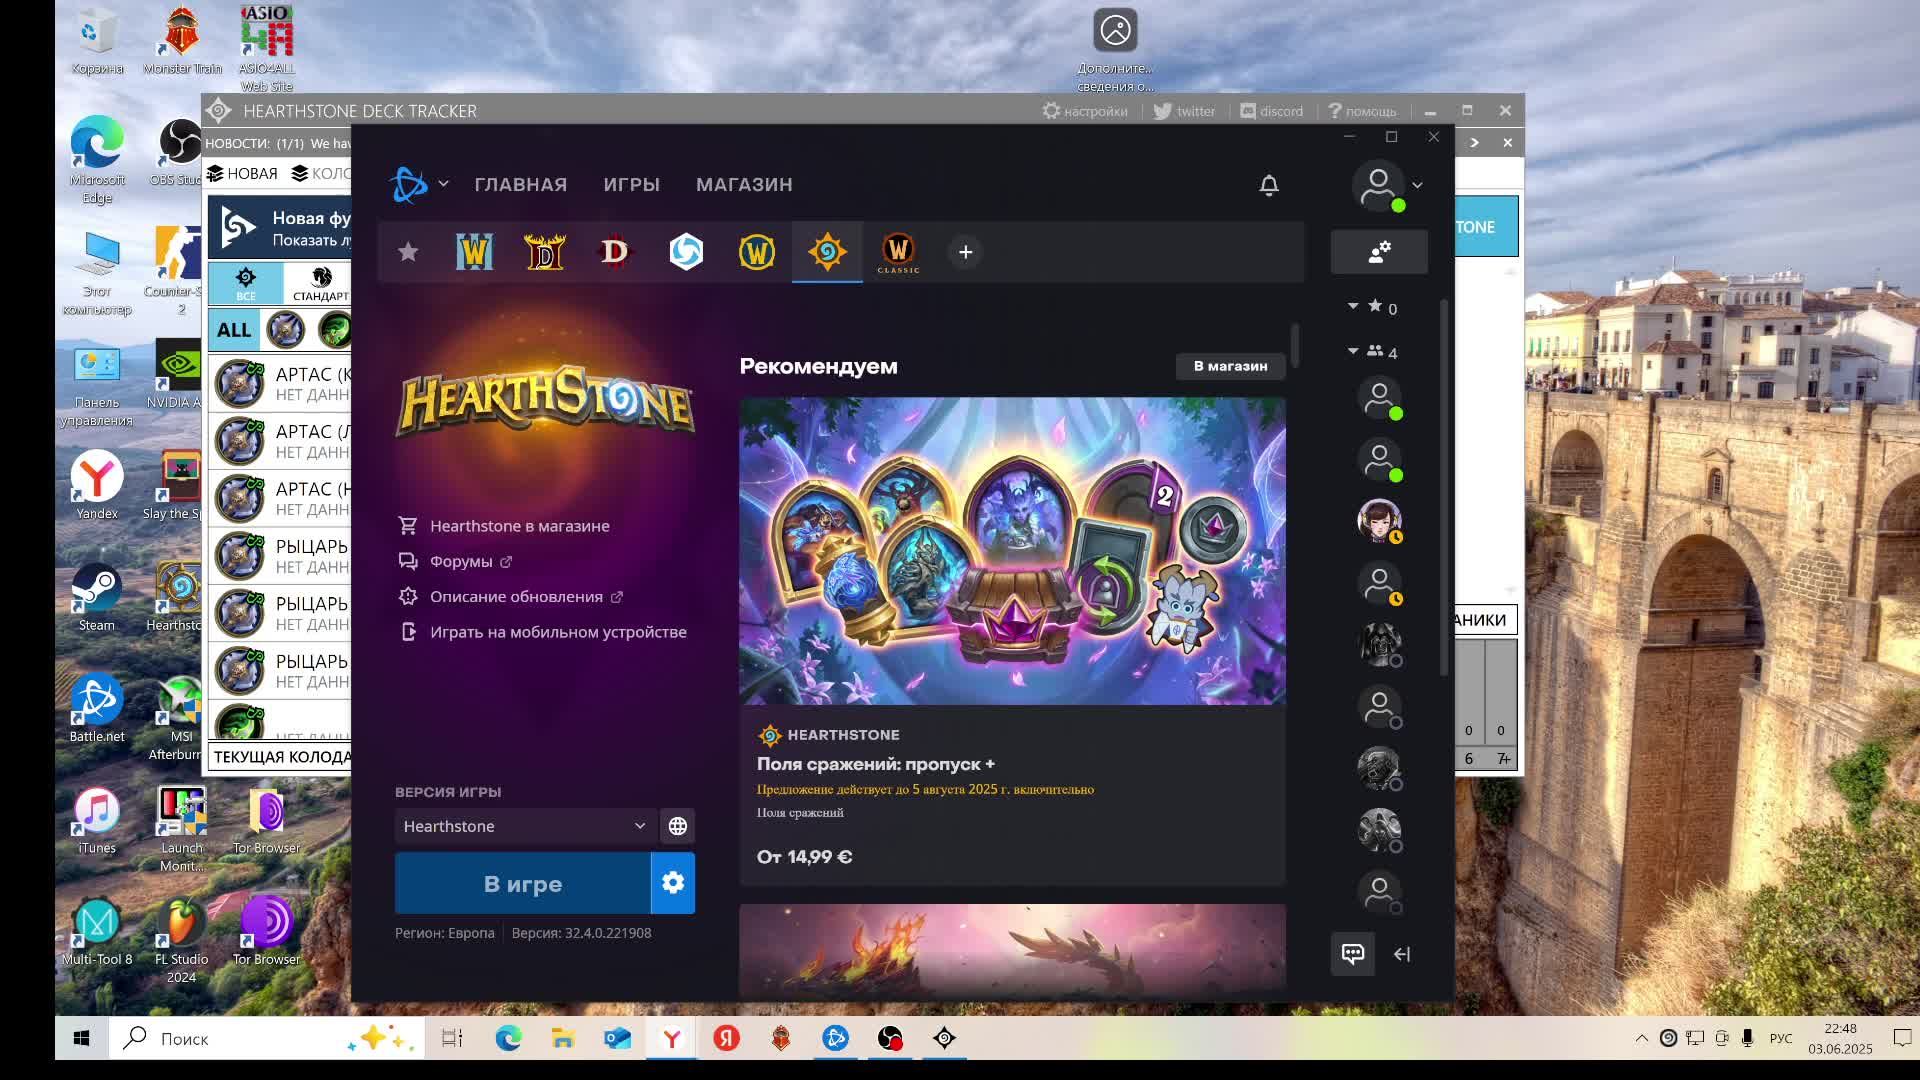Image resolution: width=1920 pixels, height=1080 pixels.
Task: Click the online friend with D.Va avatar
Action: pos(1379,521)
